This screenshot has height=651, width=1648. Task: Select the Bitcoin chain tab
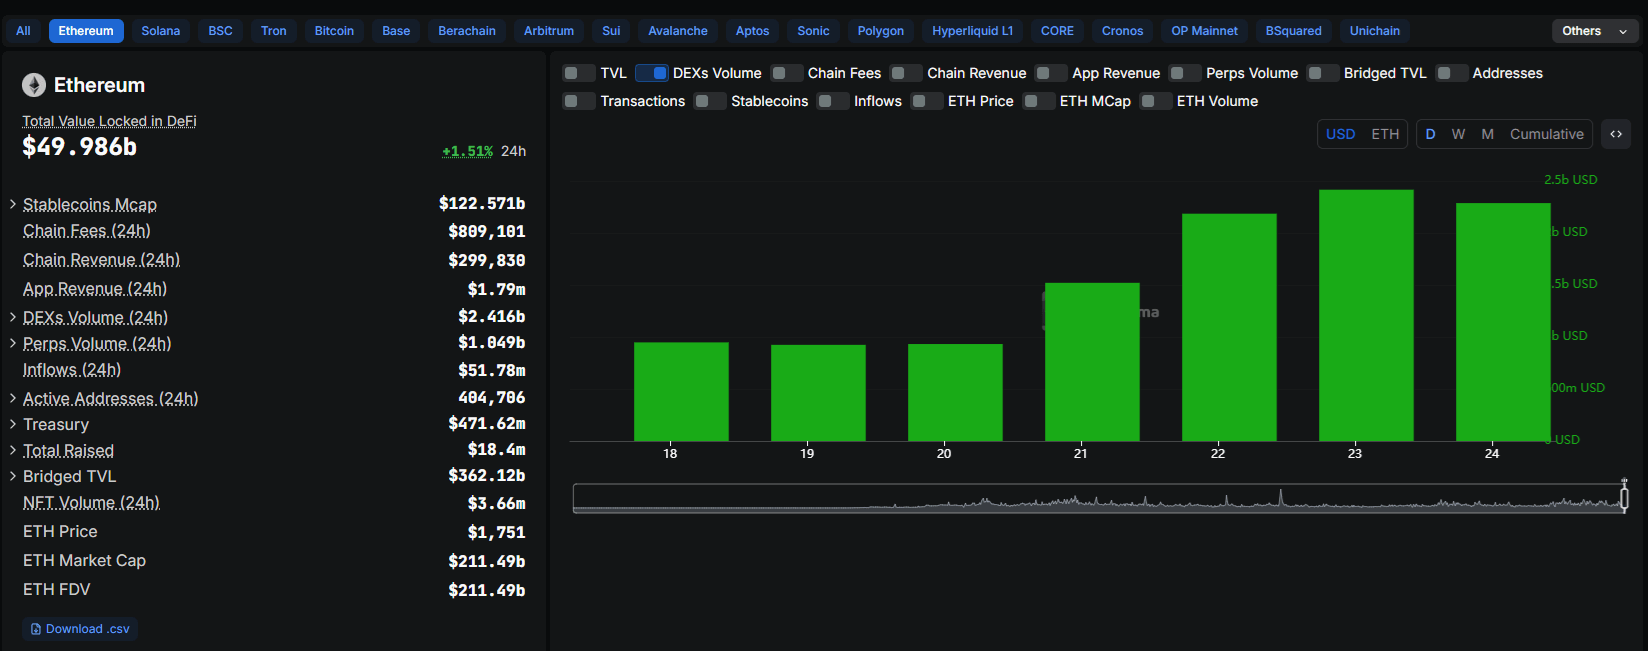tap(334, 31)
